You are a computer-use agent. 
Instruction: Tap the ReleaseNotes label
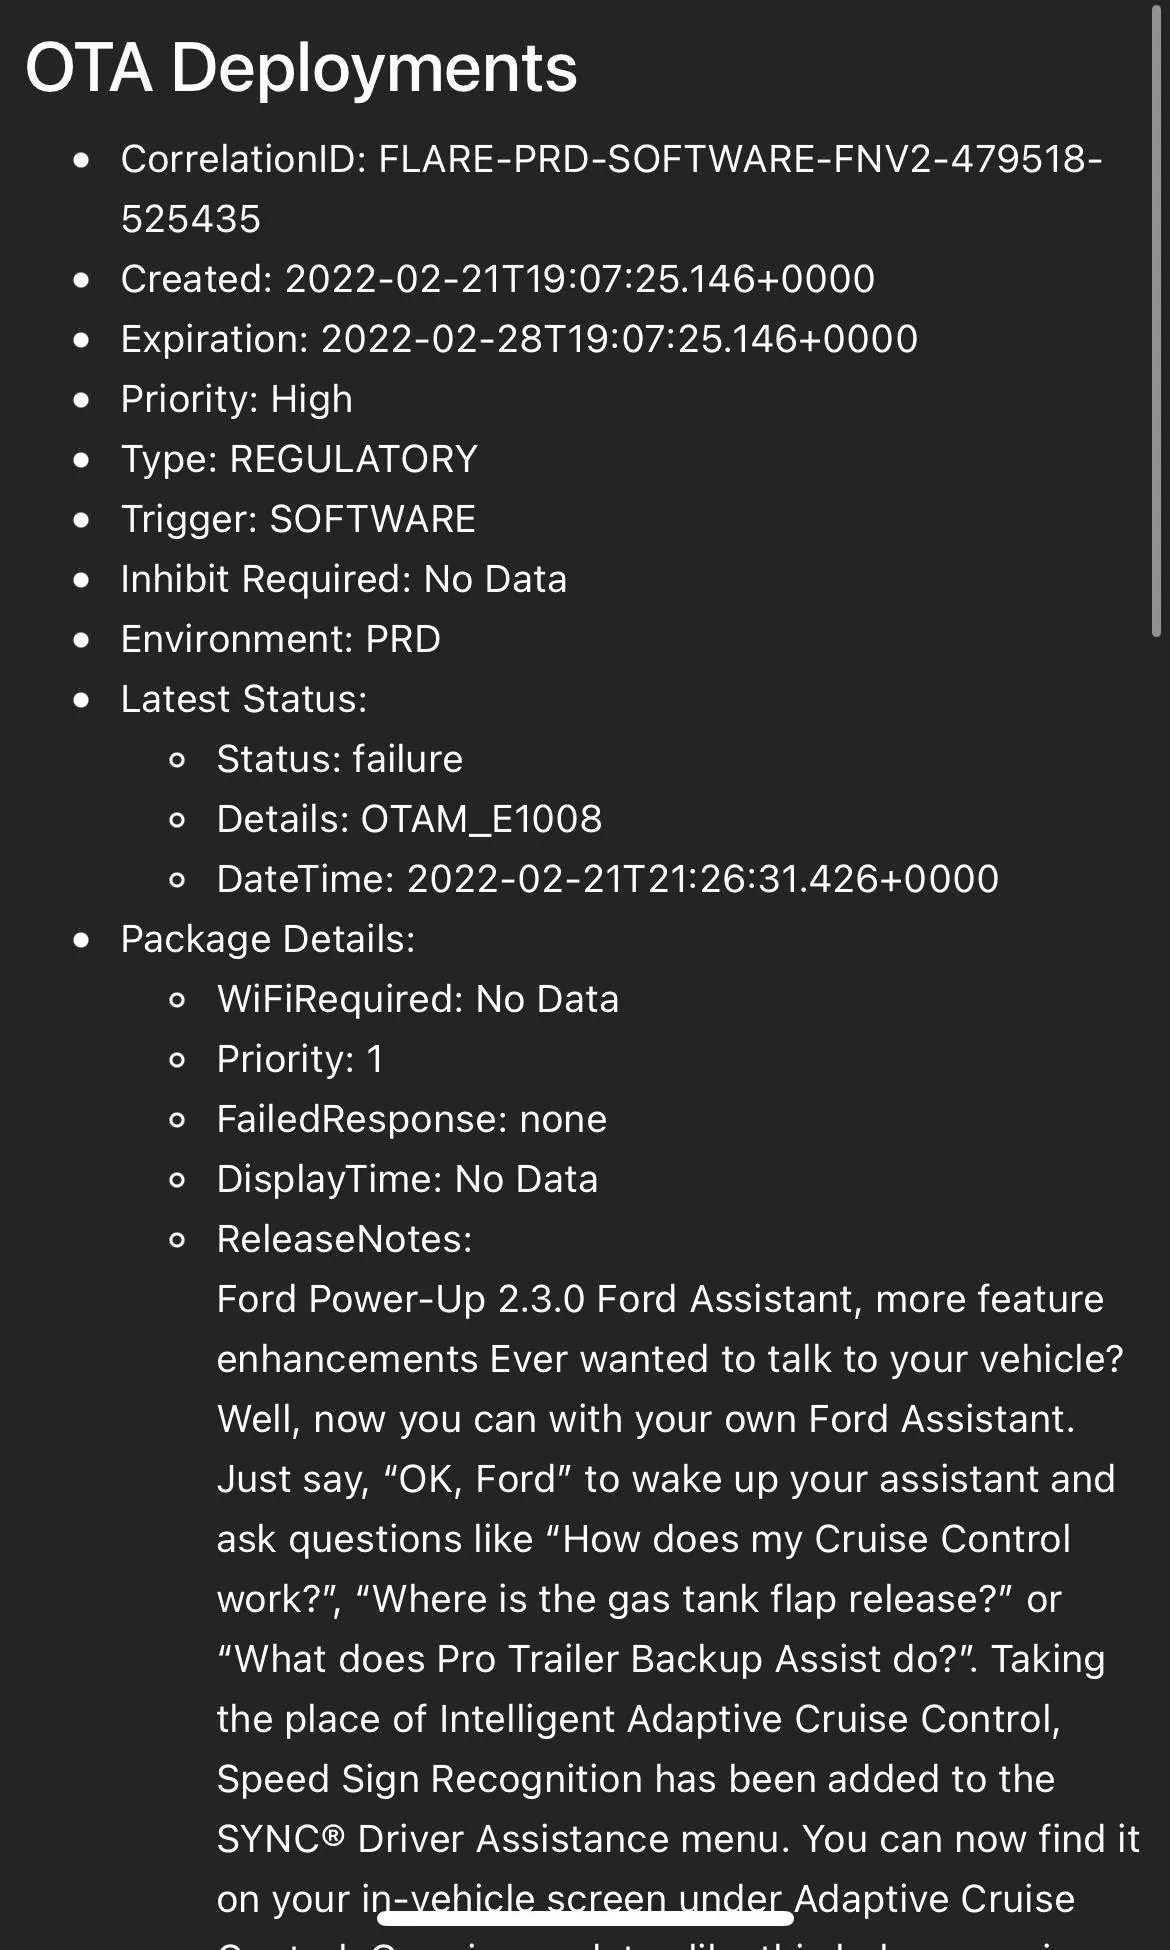point(344,1240)
